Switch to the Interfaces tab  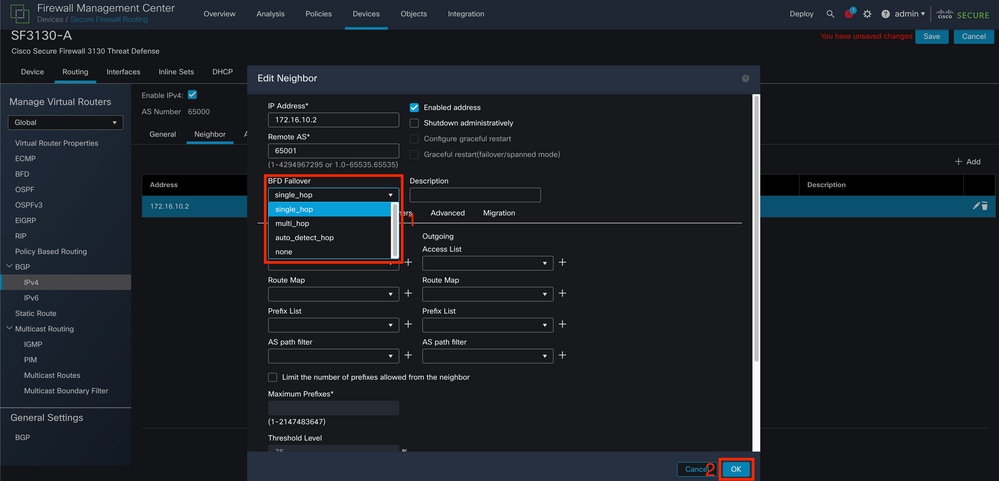point(124,72)
